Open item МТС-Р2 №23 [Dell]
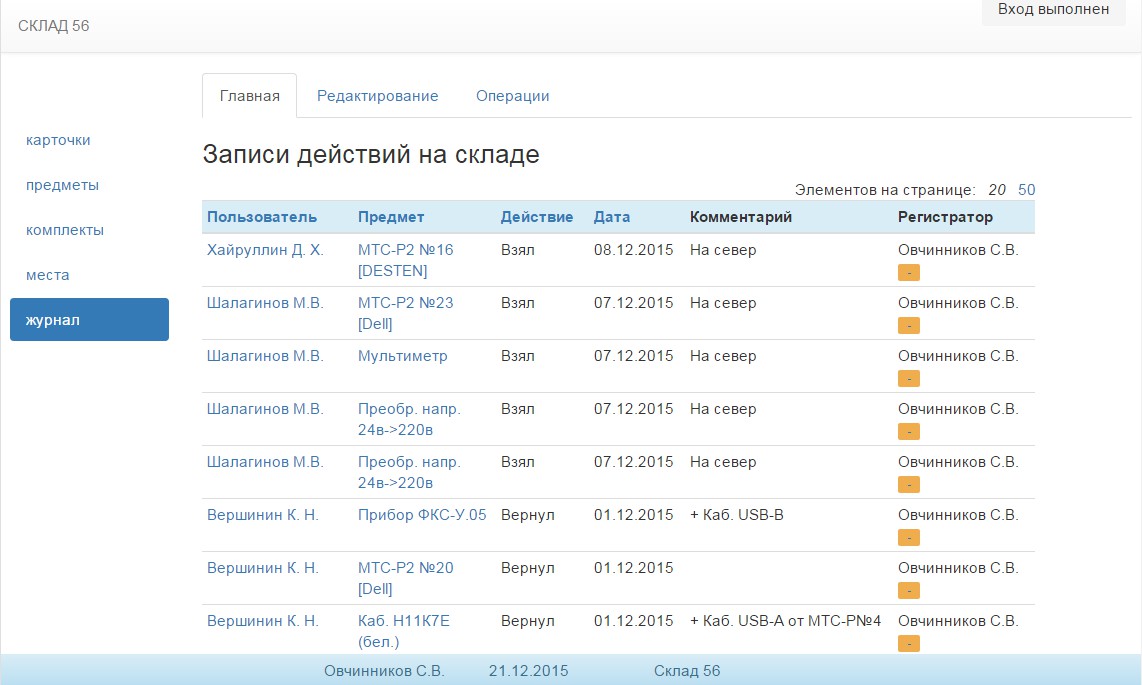The height and width of the screenshot is (685, 1142). click(406, 313)
